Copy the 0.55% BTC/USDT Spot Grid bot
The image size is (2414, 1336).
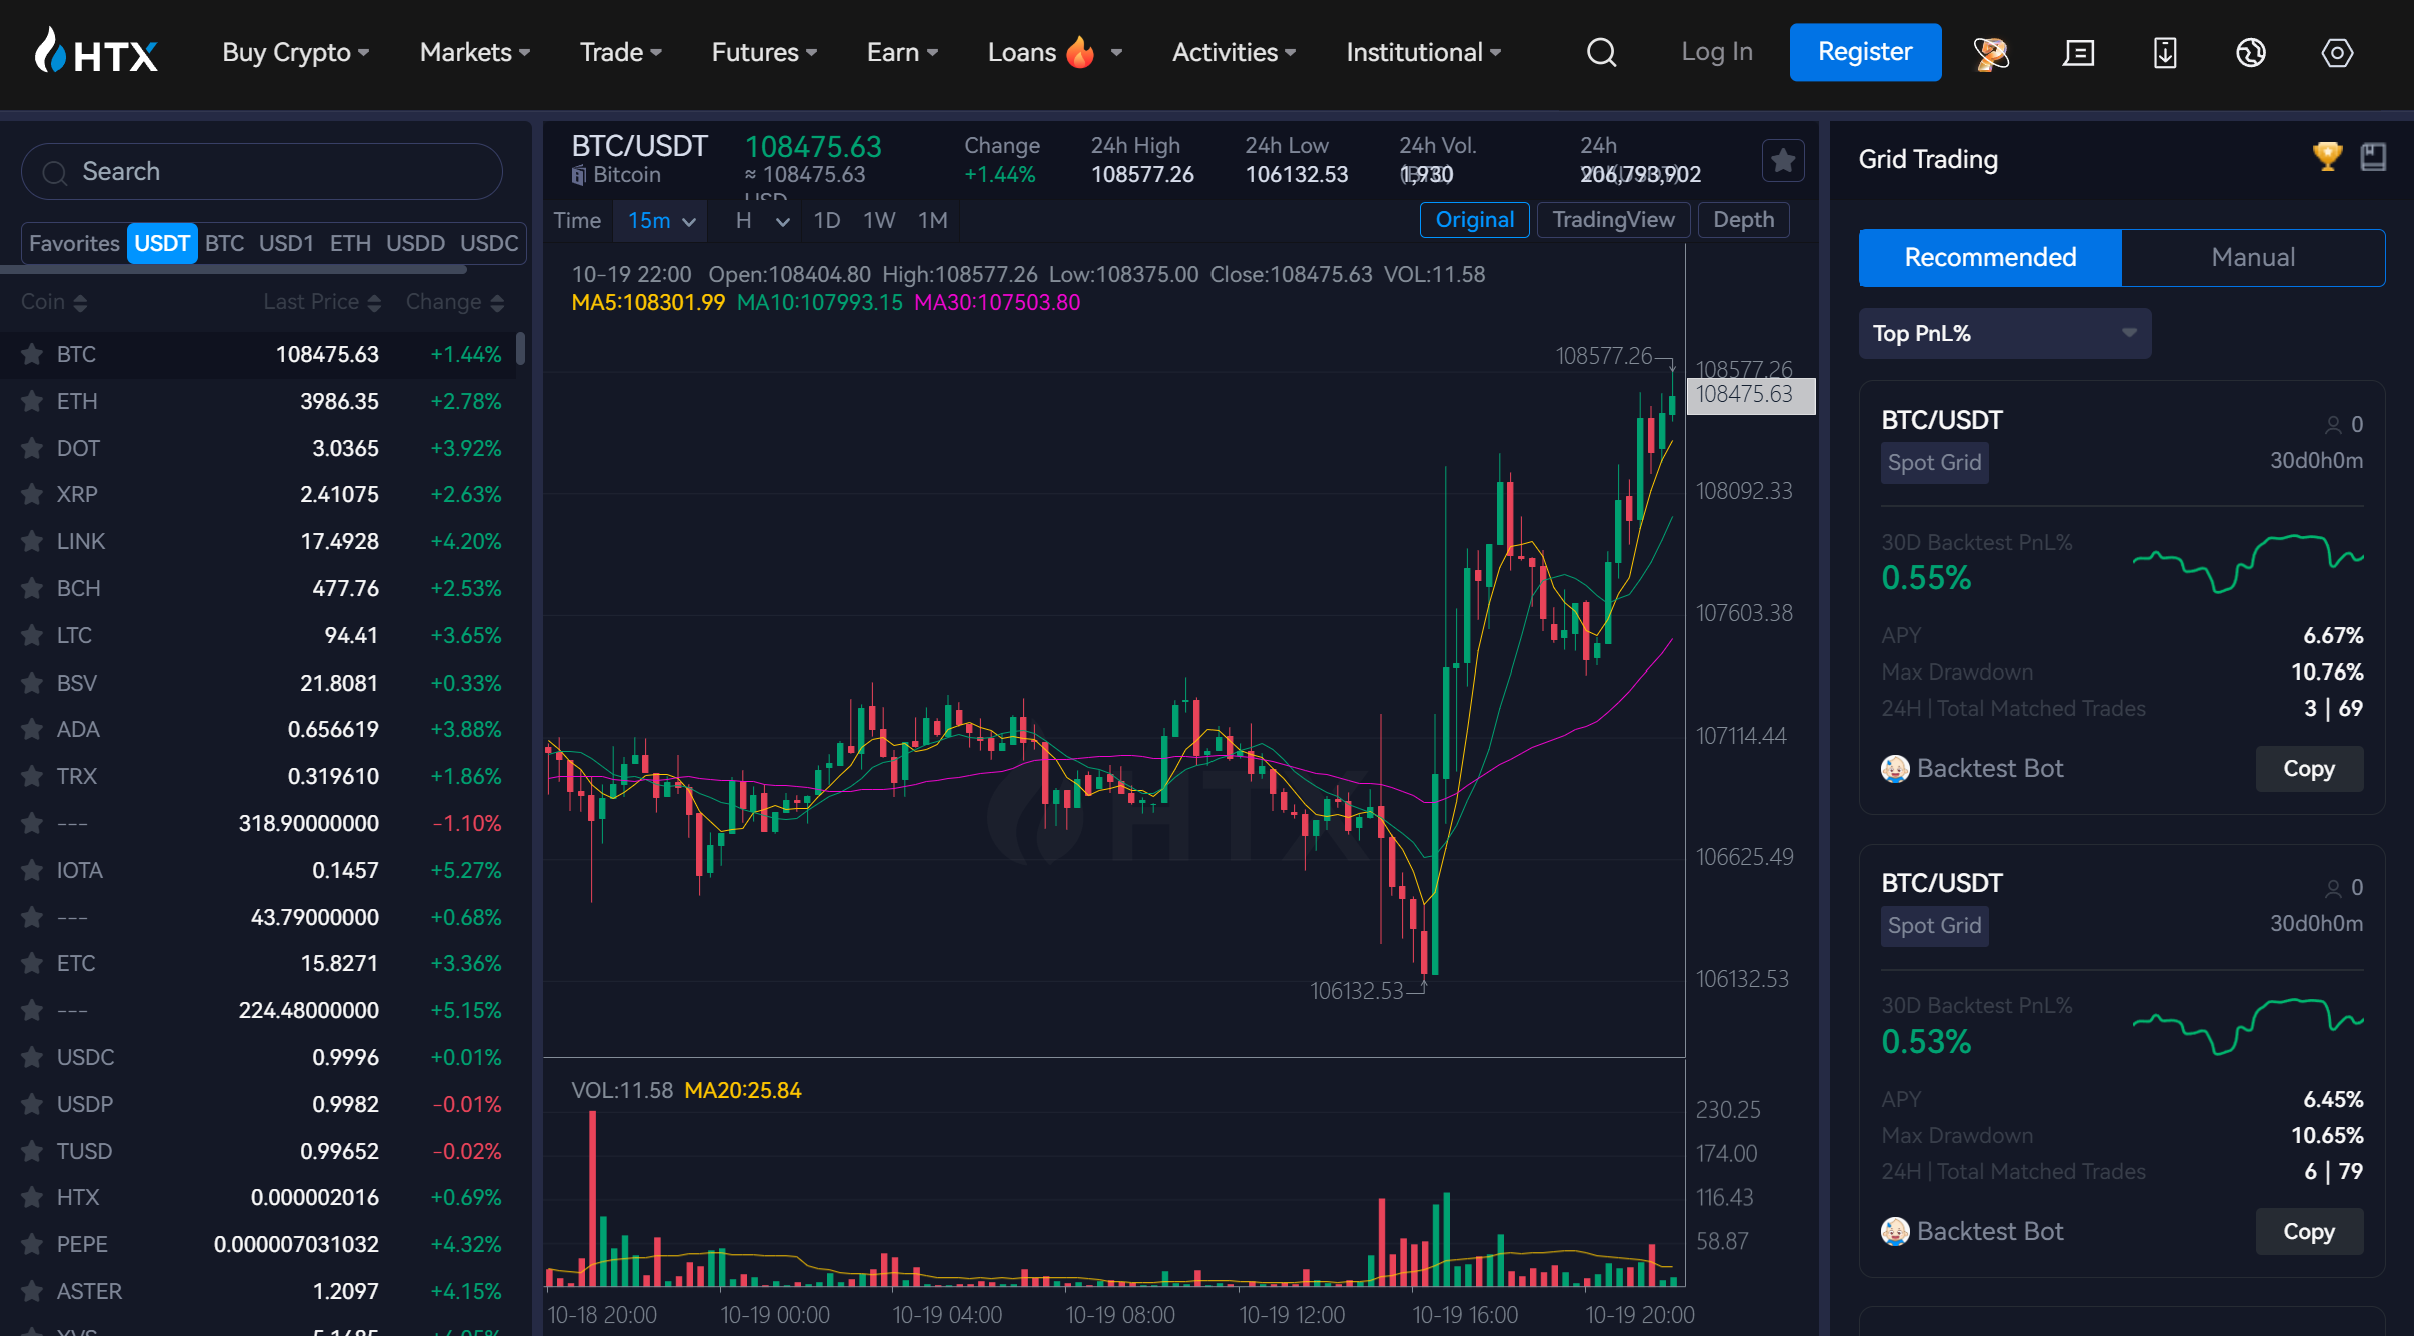[x=2308, y=768]
